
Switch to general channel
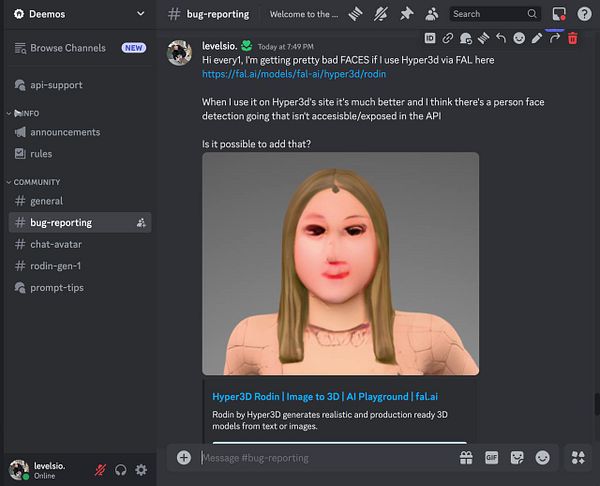pos(80,201)
